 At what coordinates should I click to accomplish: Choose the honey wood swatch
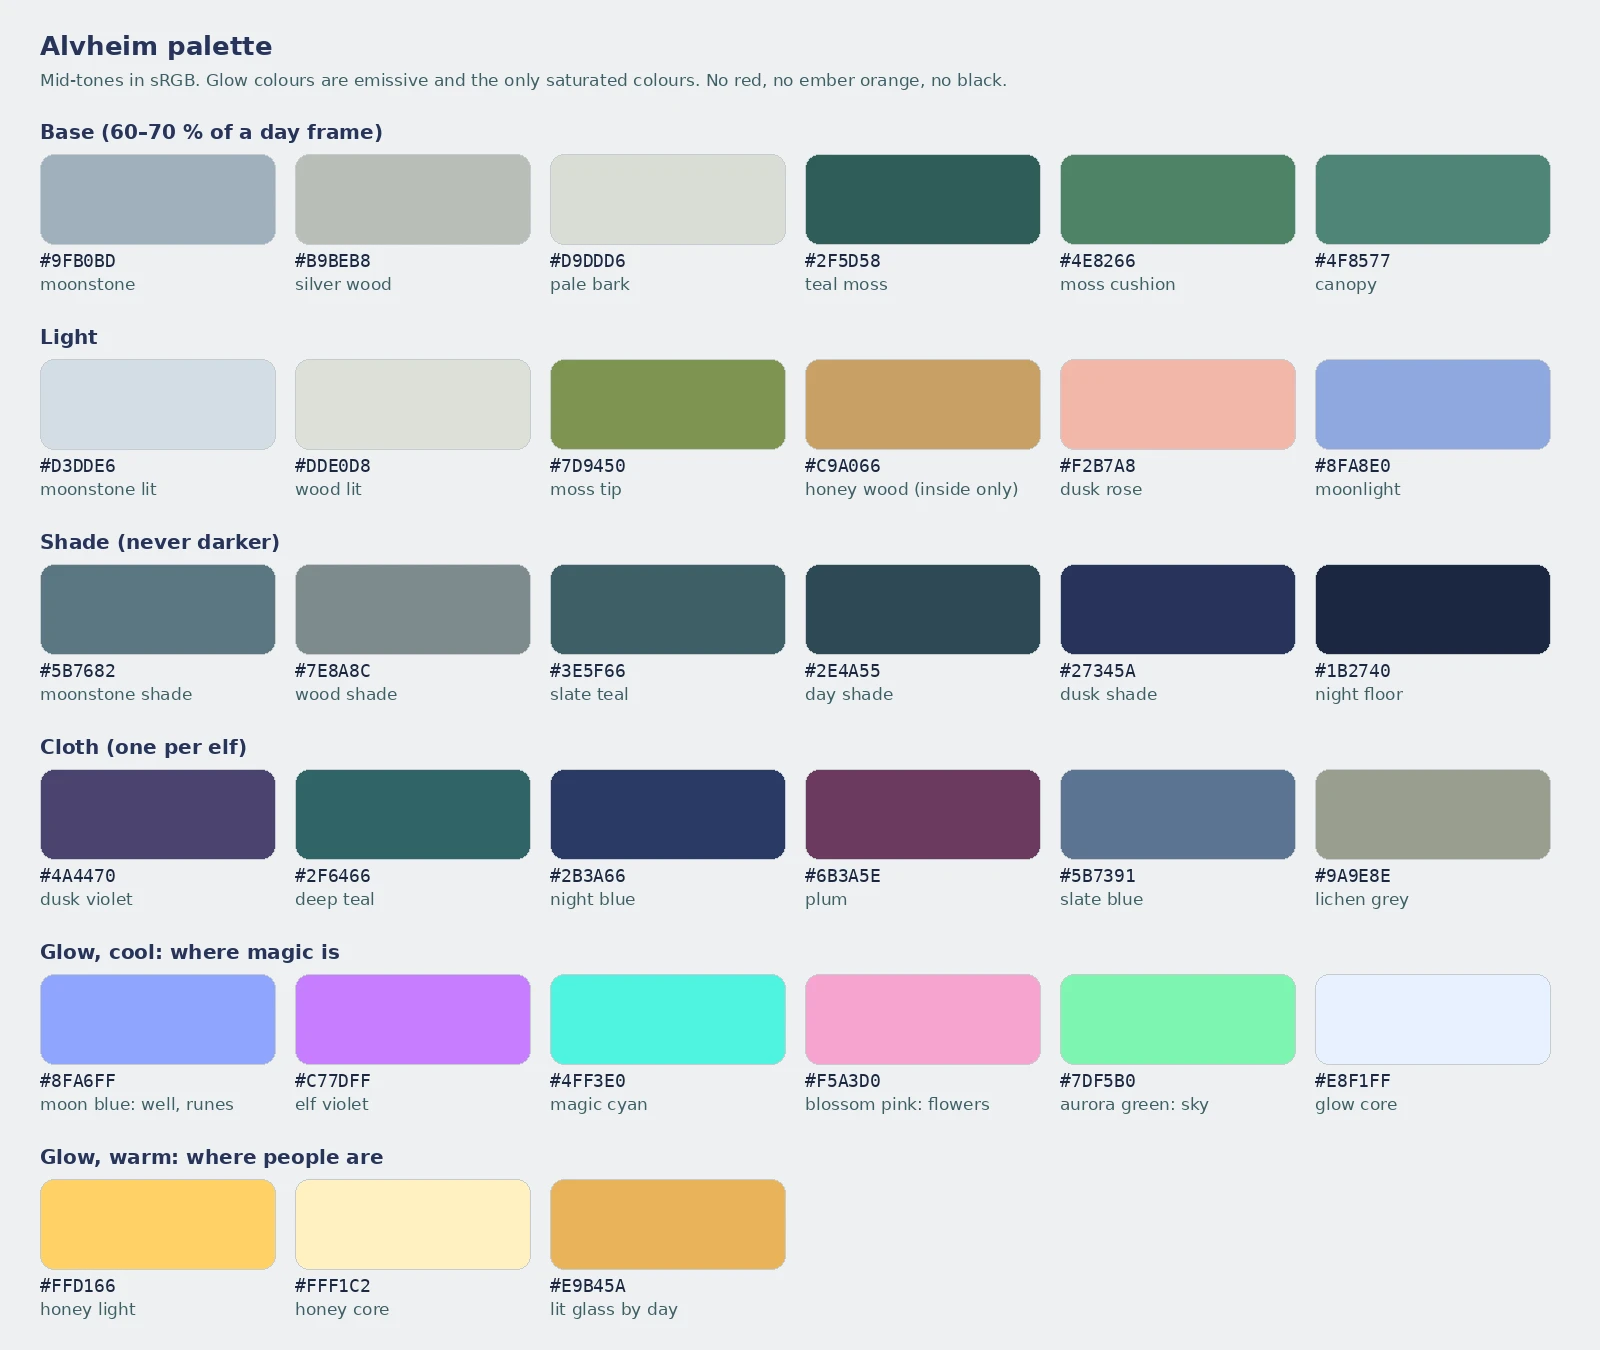(923, 404)
